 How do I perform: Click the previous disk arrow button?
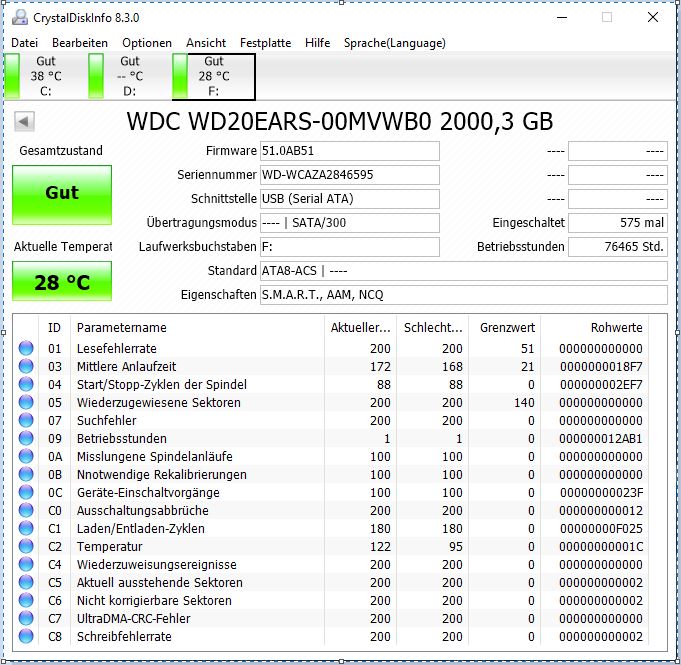click(x=24, y=121)
